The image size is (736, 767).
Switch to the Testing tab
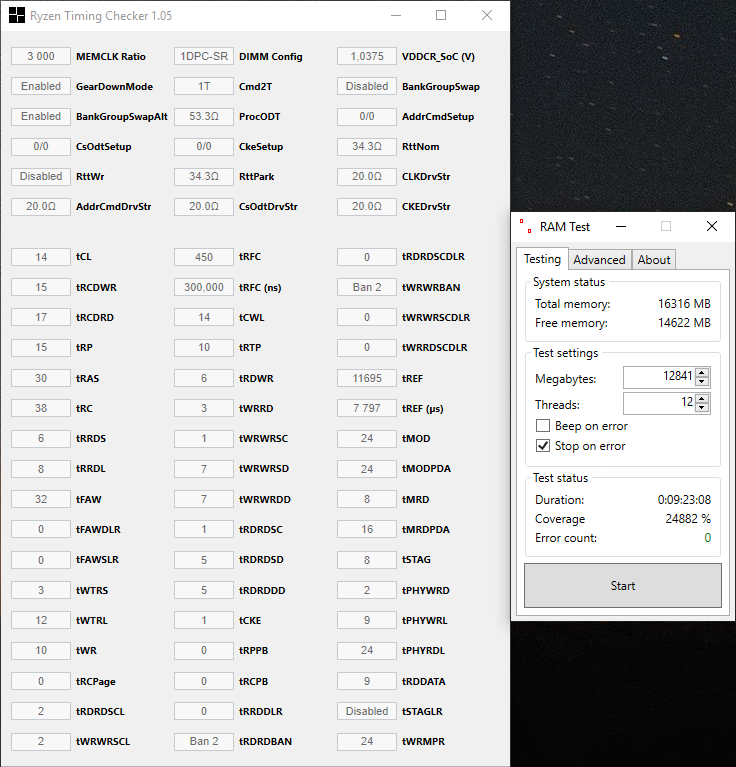pyautogui.click(x=542, y=259)
